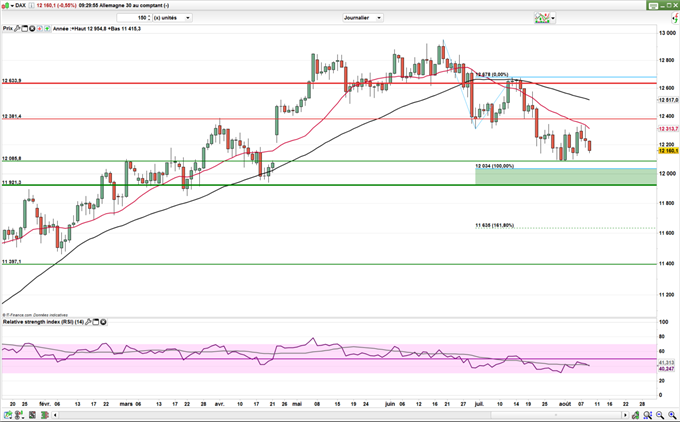This screenshot has height=422, width=680.
Task: Click the 11 636 (161,80%) Fibonacci label
Action: coord(494,226)
